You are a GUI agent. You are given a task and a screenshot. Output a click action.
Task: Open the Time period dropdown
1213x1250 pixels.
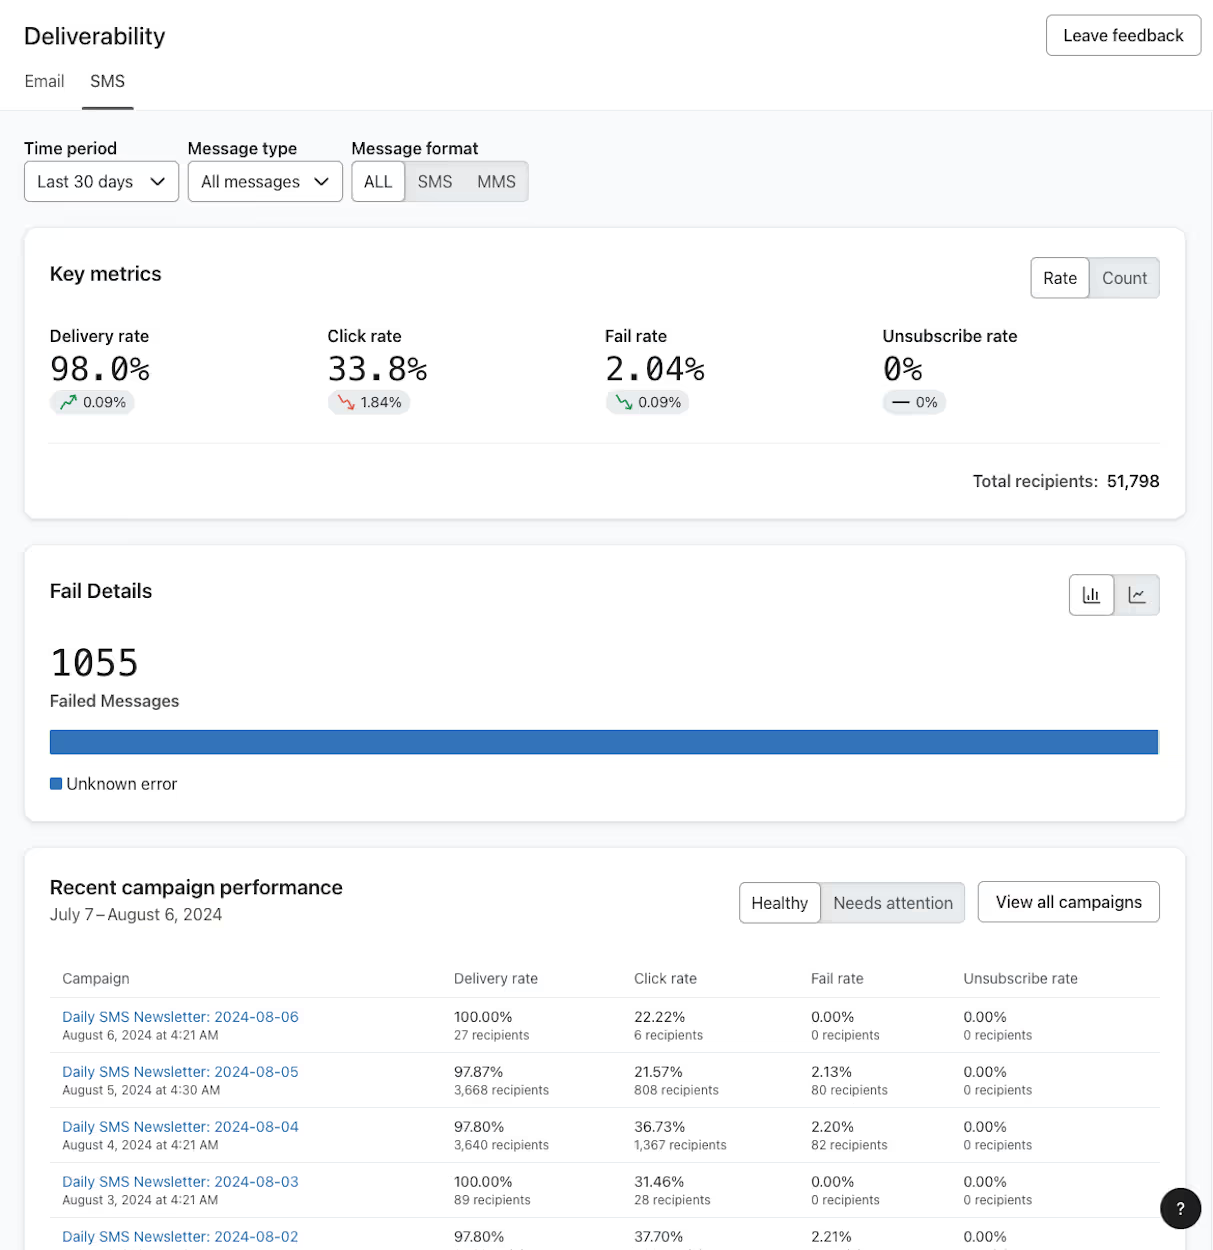pyautogui.click(x=100, y=181)
